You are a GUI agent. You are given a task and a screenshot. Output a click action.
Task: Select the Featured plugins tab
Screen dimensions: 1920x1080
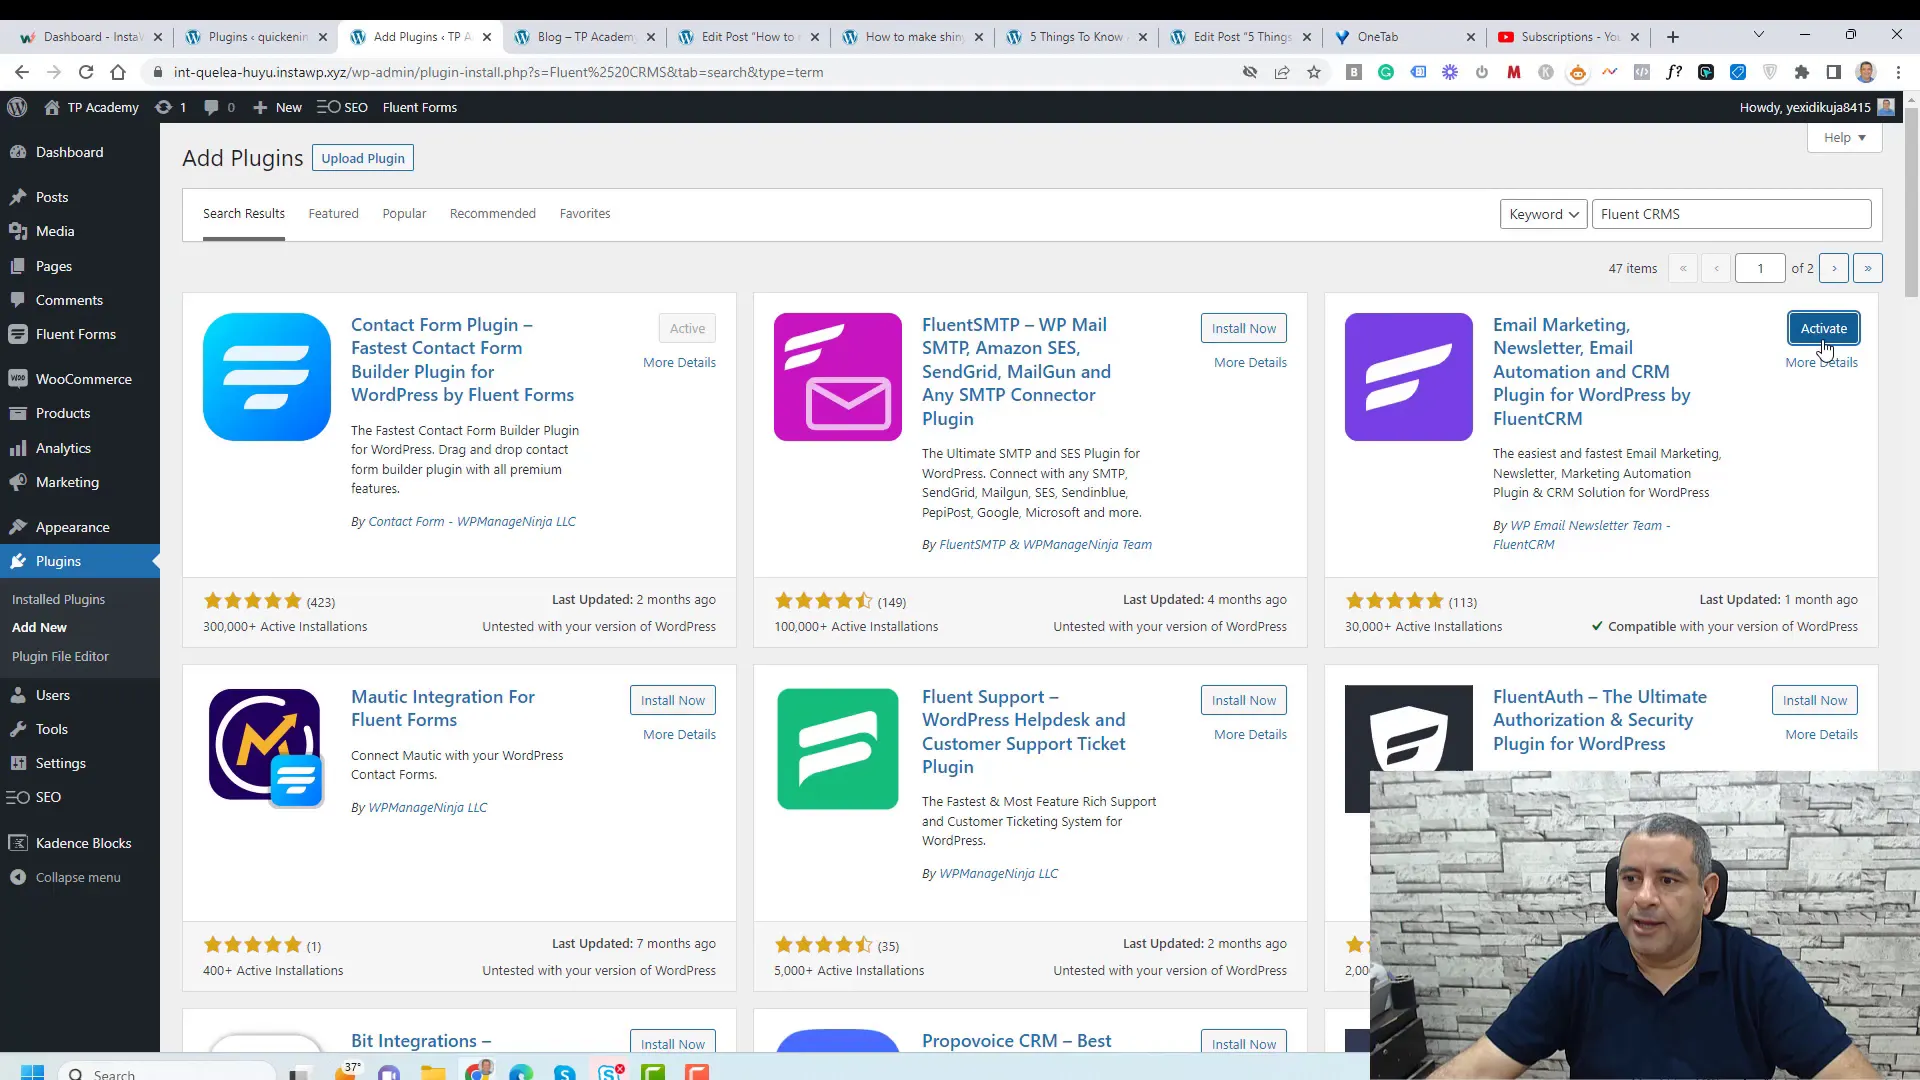point(332,214)
